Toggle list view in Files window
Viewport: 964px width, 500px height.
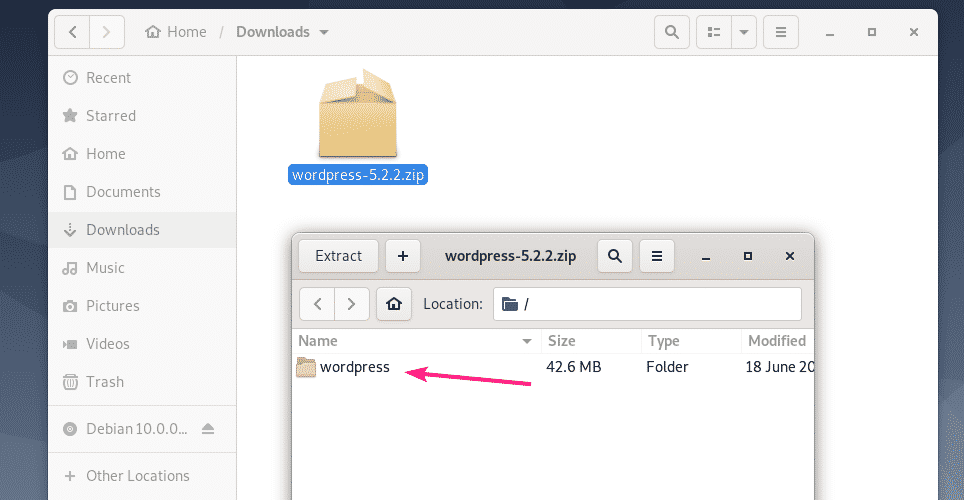tap(714, 32)
